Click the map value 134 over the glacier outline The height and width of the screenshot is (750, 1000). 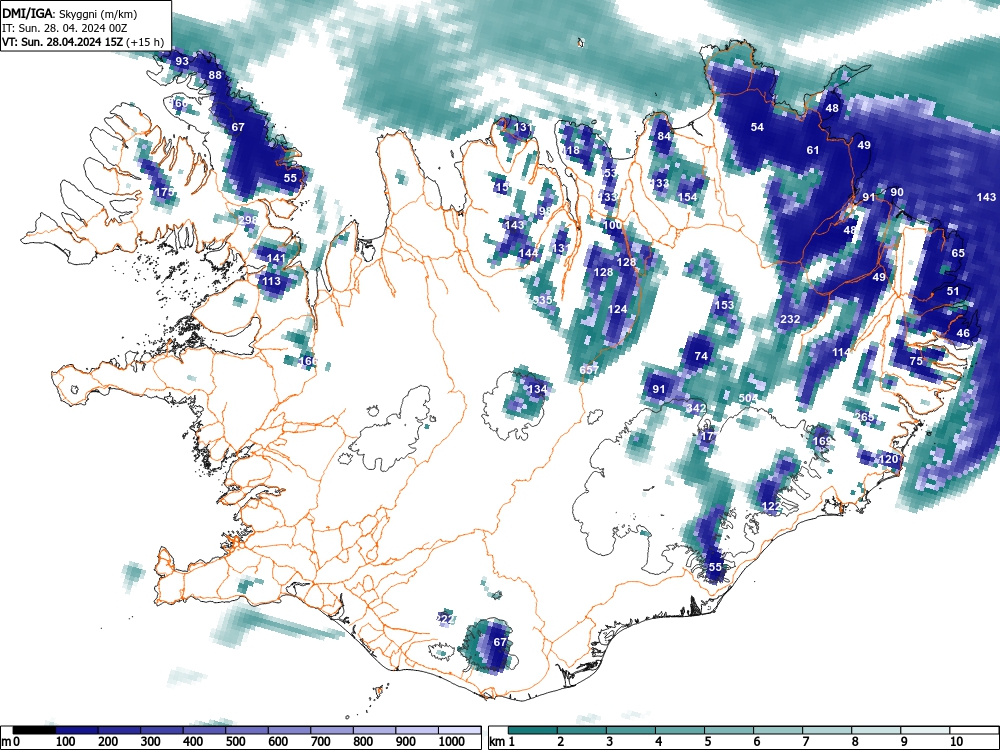[x=537, y=389]
